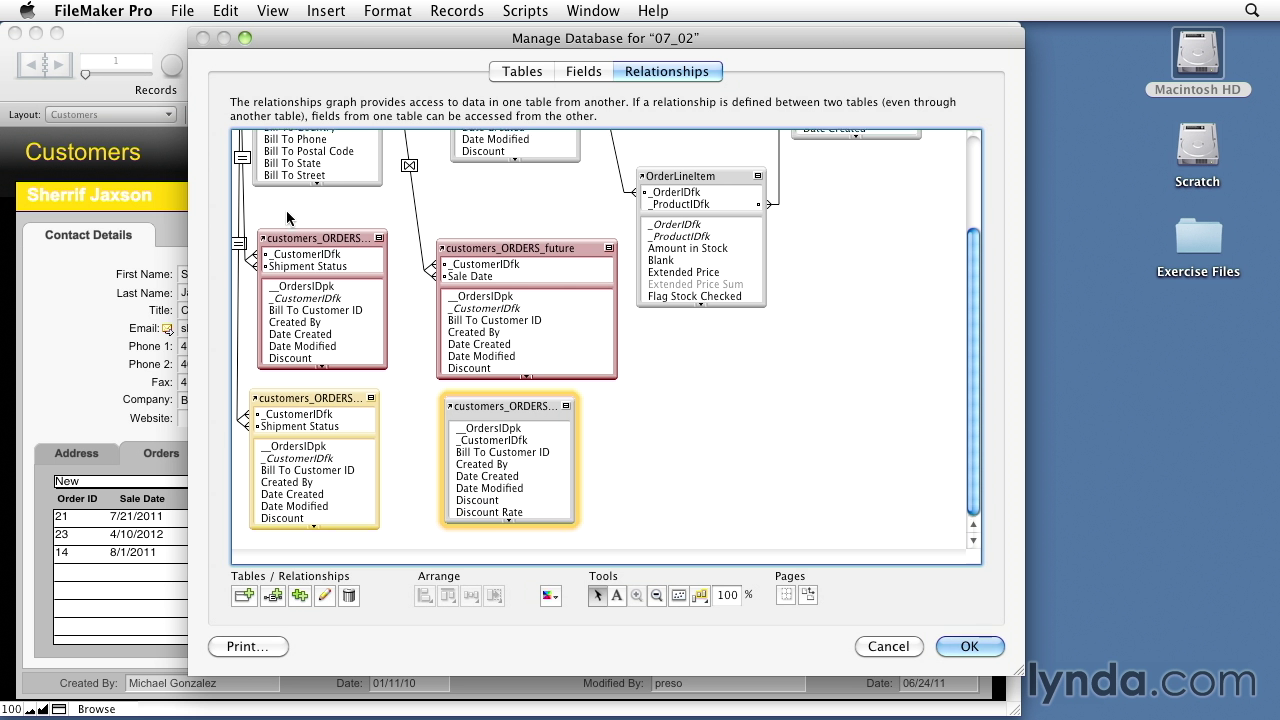Select the Relationships tab
The height and width of the screenshot is (720, 1280).
pyautogui.click(x=667, y=72)
